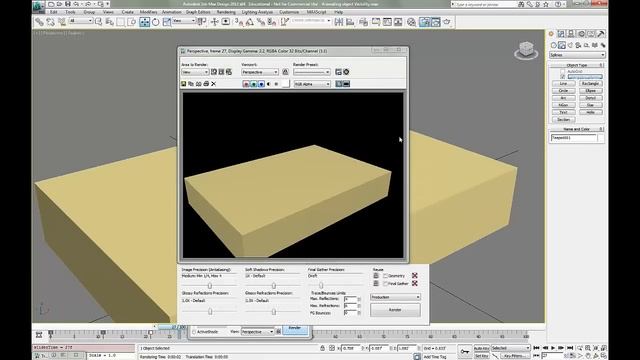This screenshot has height=360, width=640.
Task: Open the Render Preset dropdown
Action: tap(312, 72)
